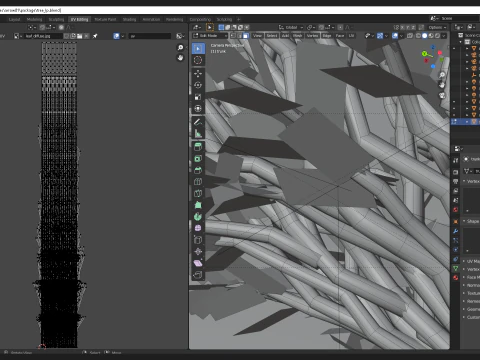Open the Vertex menu in viewport header
Viewport: 480px width, 360px height.
click(x=312, y=36)
